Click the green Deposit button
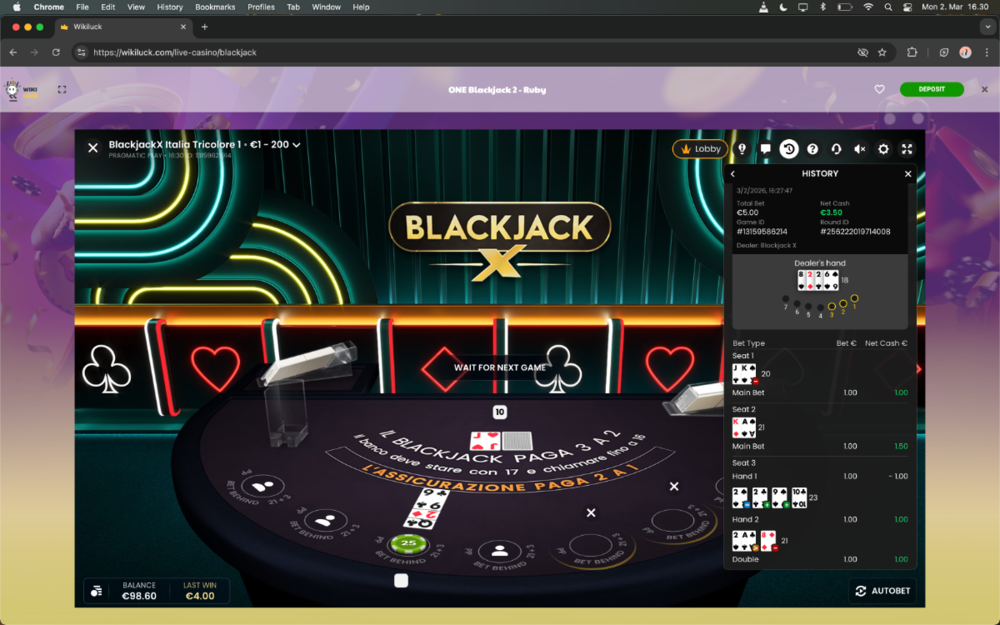This screenshot has height=625, width=1000. click(931, 89)
